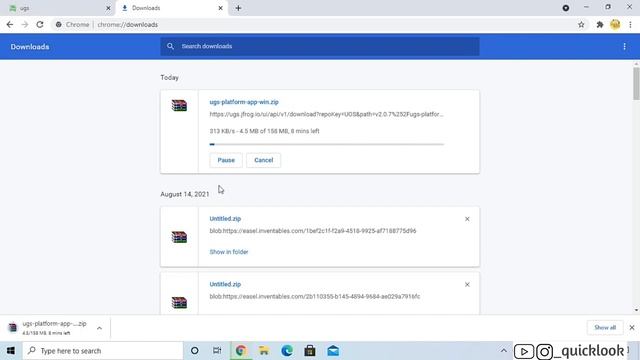Open the Downloads page more actions menu
The image size is (640, 360).
pos(624,47)
